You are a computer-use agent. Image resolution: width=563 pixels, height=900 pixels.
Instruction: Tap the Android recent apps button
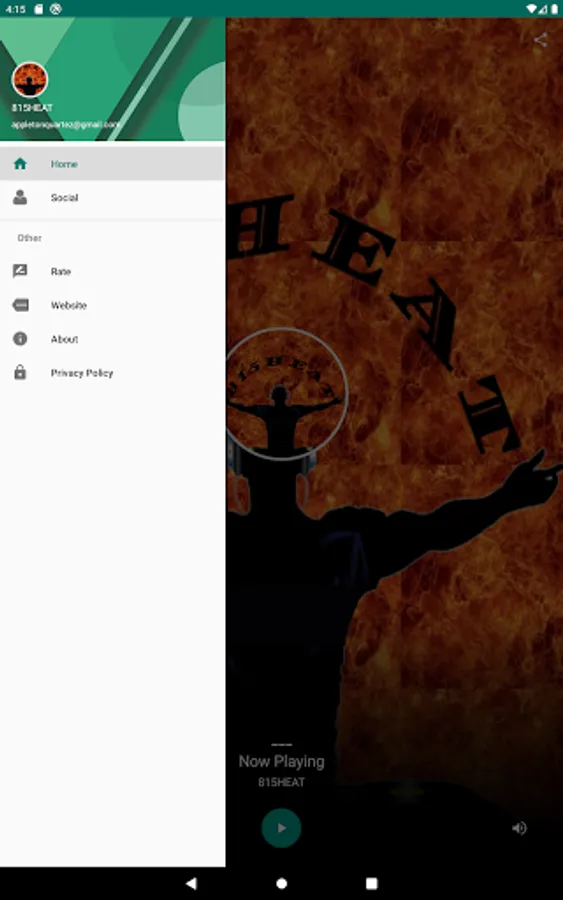tap(372, 883)
